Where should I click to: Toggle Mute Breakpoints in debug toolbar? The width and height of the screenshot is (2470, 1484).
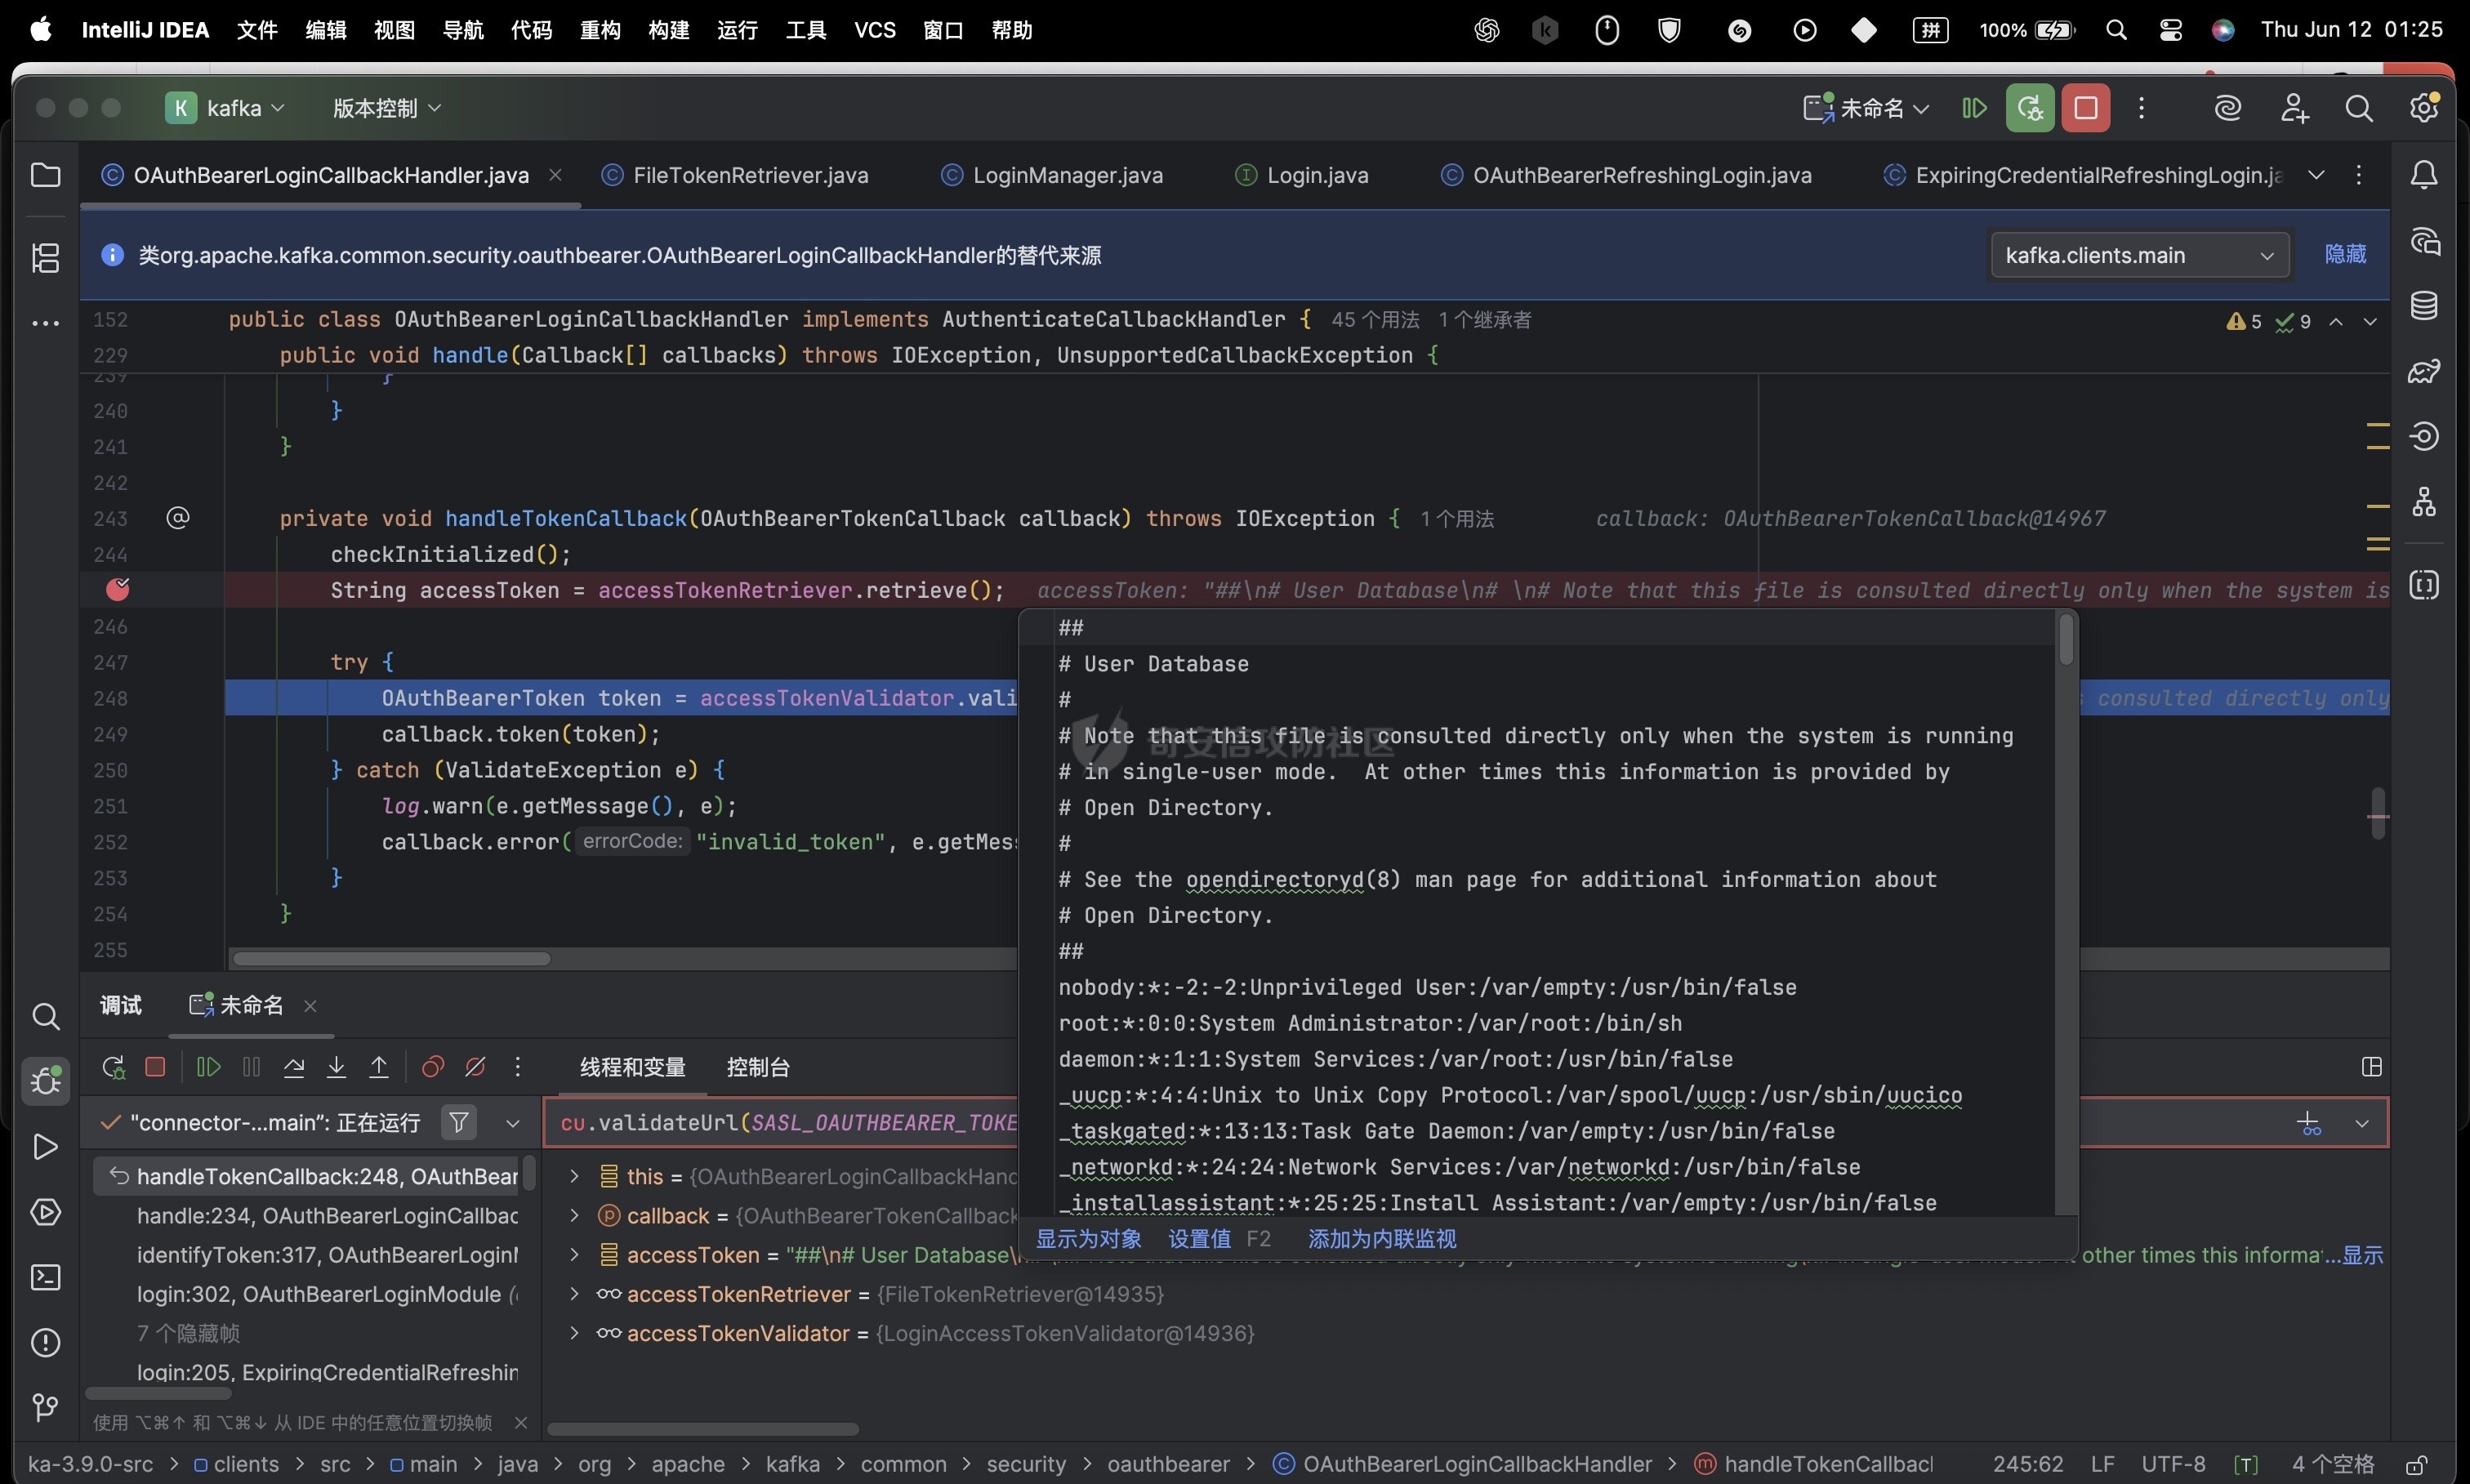(476, 1067)
